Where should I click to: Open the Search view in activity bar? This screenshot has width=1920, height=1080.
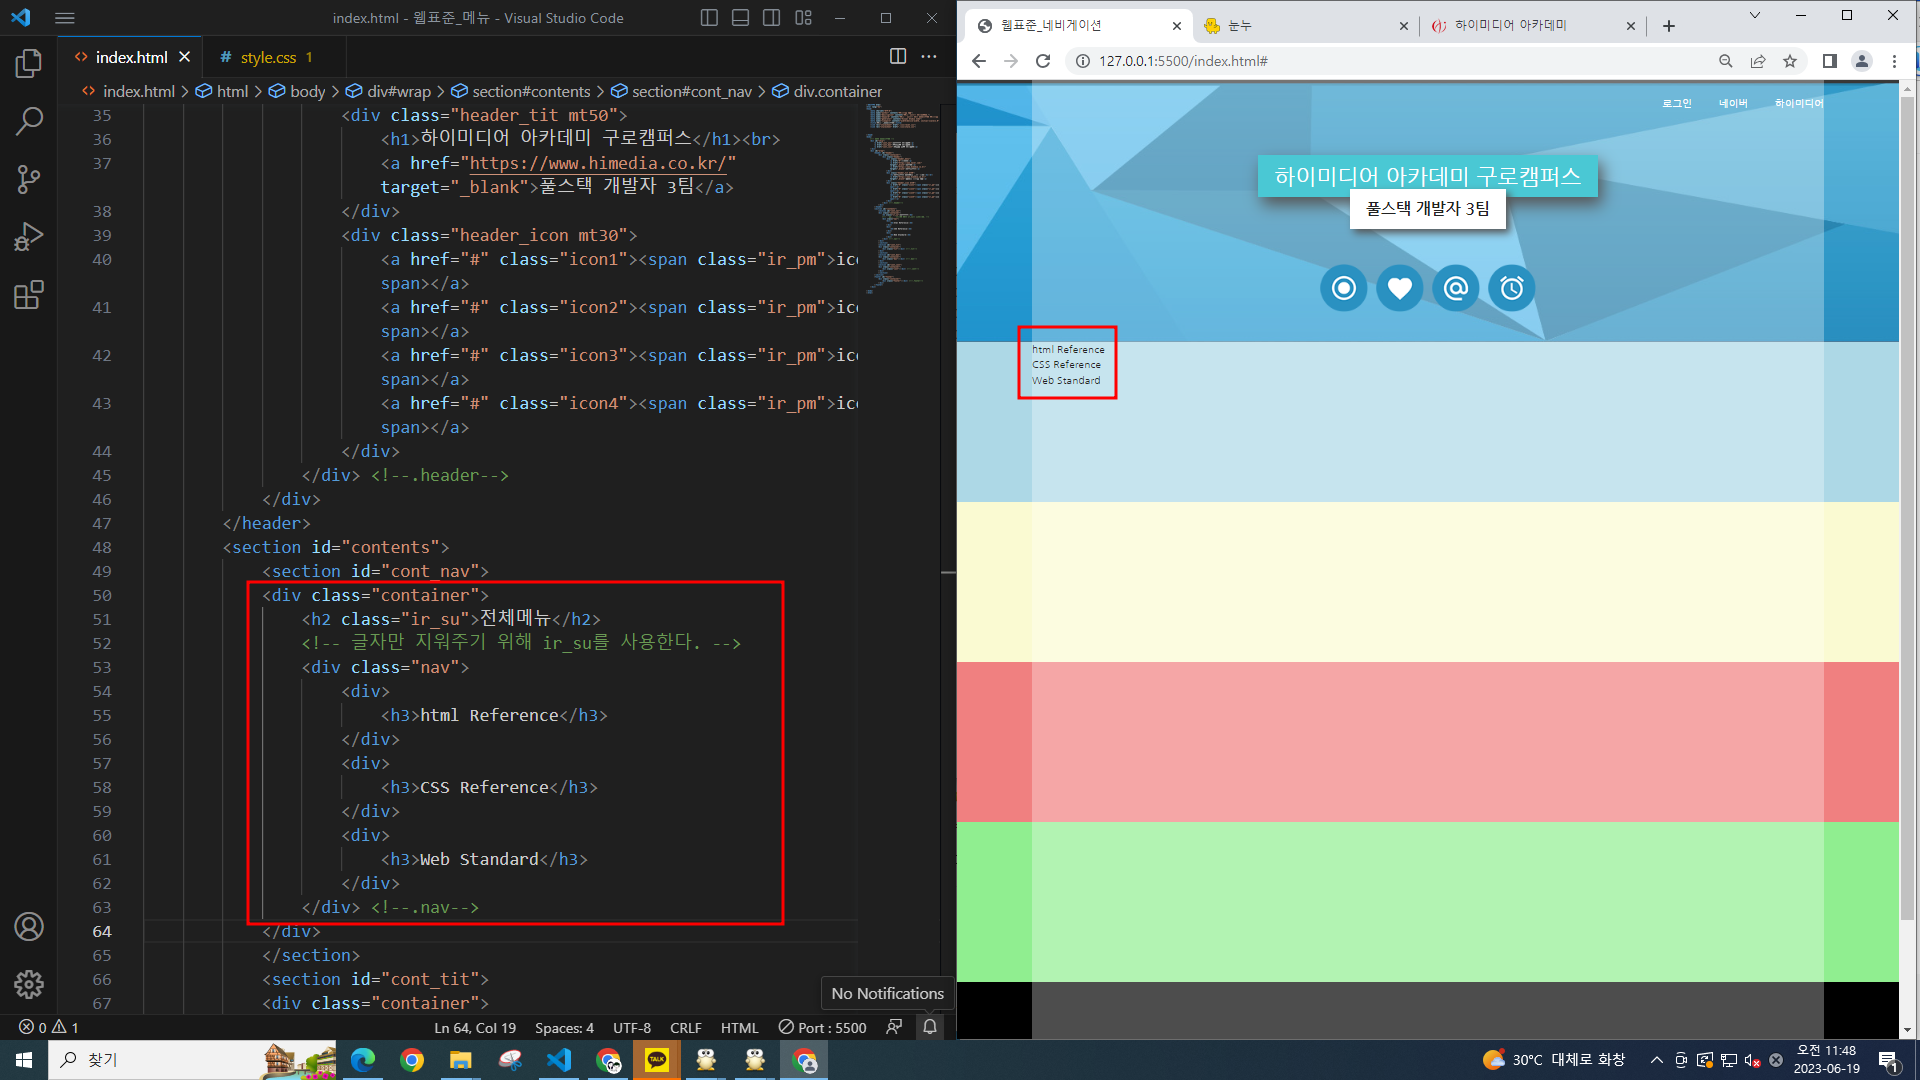point(29,121)
